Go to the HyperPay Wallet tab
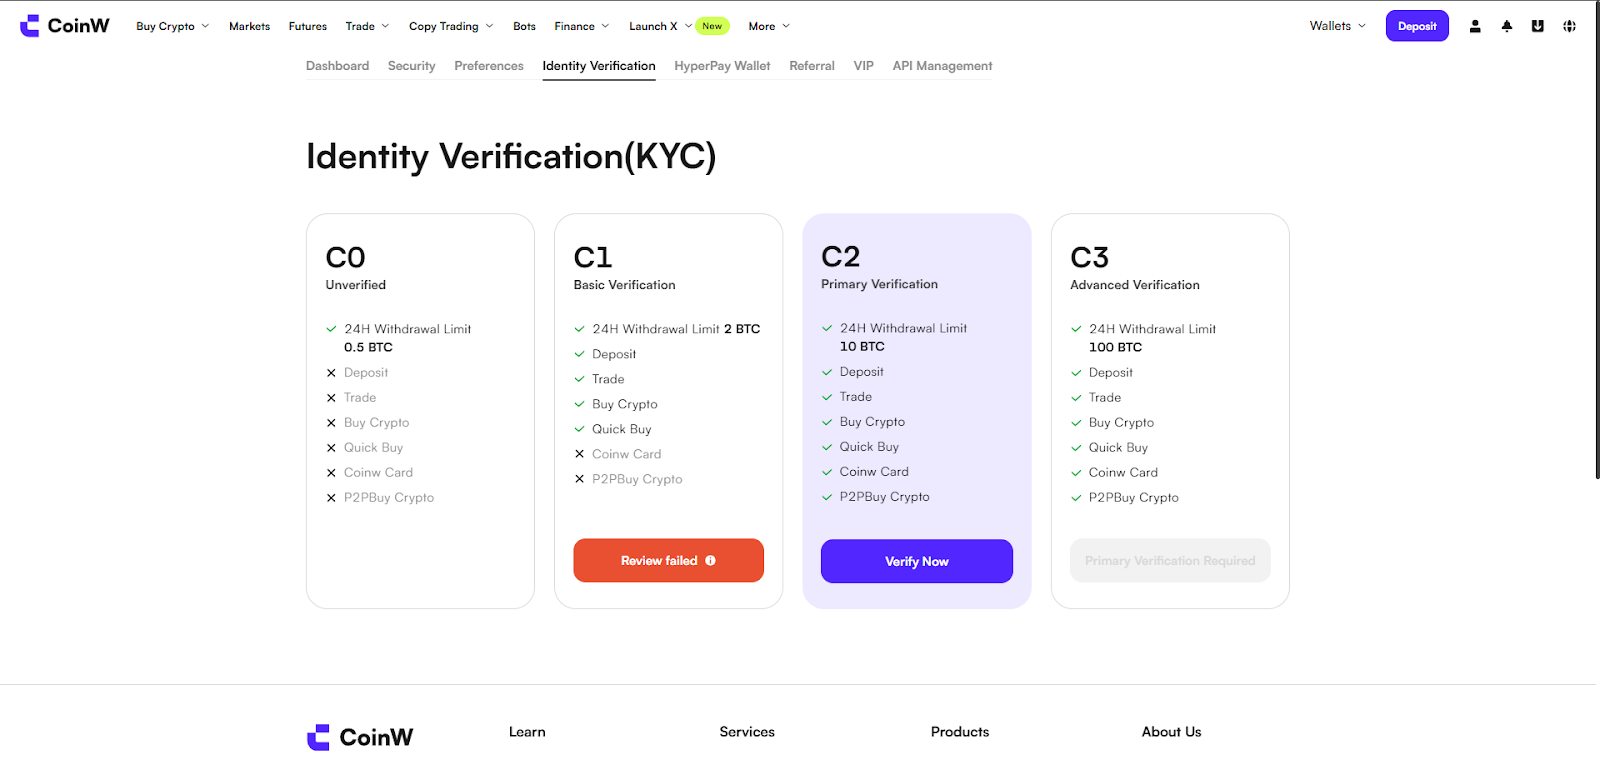The image size is (1600, 760). (722, 66)
